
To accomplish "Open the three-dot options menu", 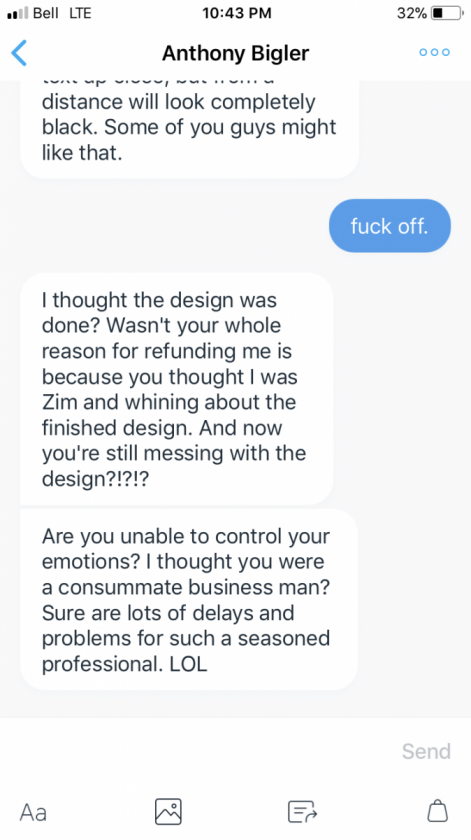I will pos(435,52).
